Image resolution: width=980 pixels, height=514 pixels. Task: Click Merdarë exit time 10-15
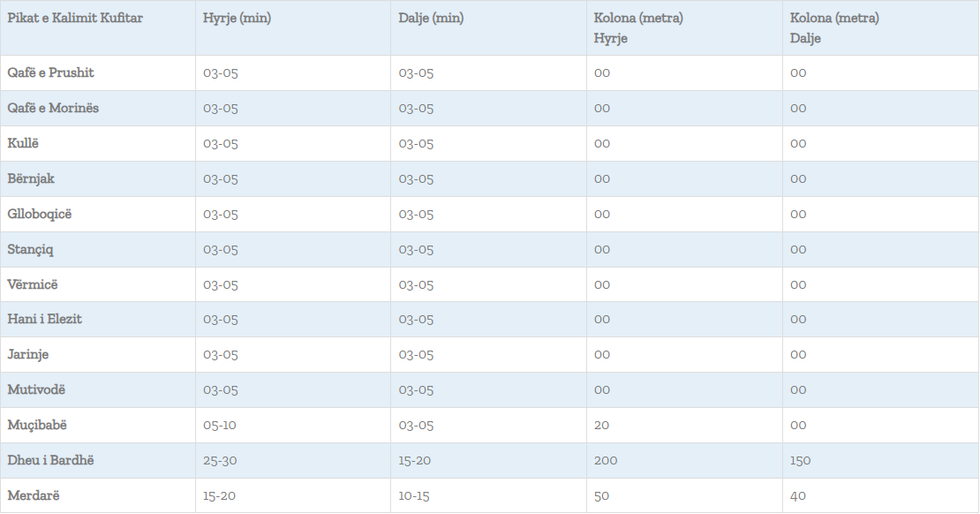click(415, 496)
